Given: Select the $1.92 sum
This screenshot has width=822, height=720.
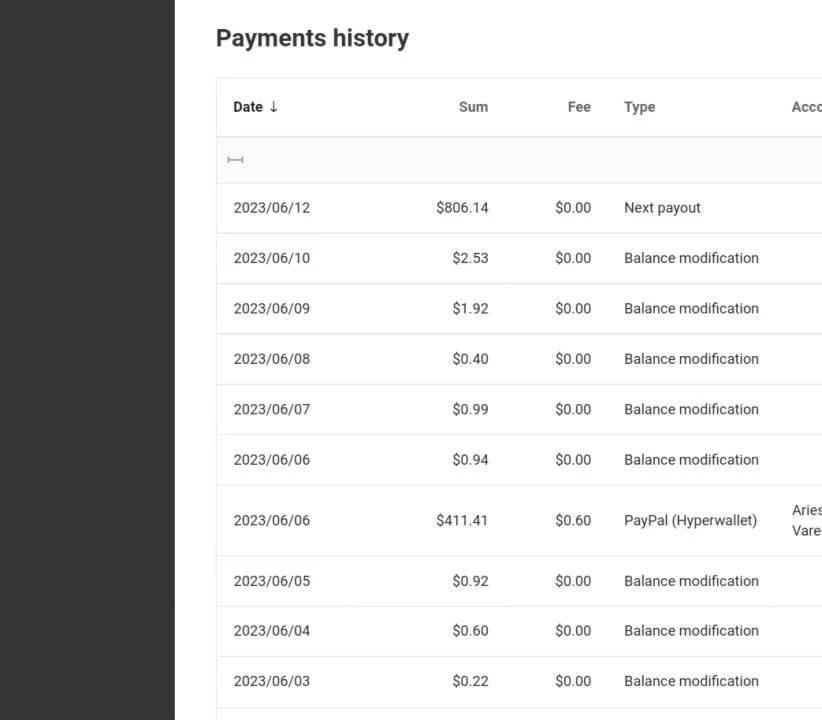Looking at the screenshot, I should [470, 308].
